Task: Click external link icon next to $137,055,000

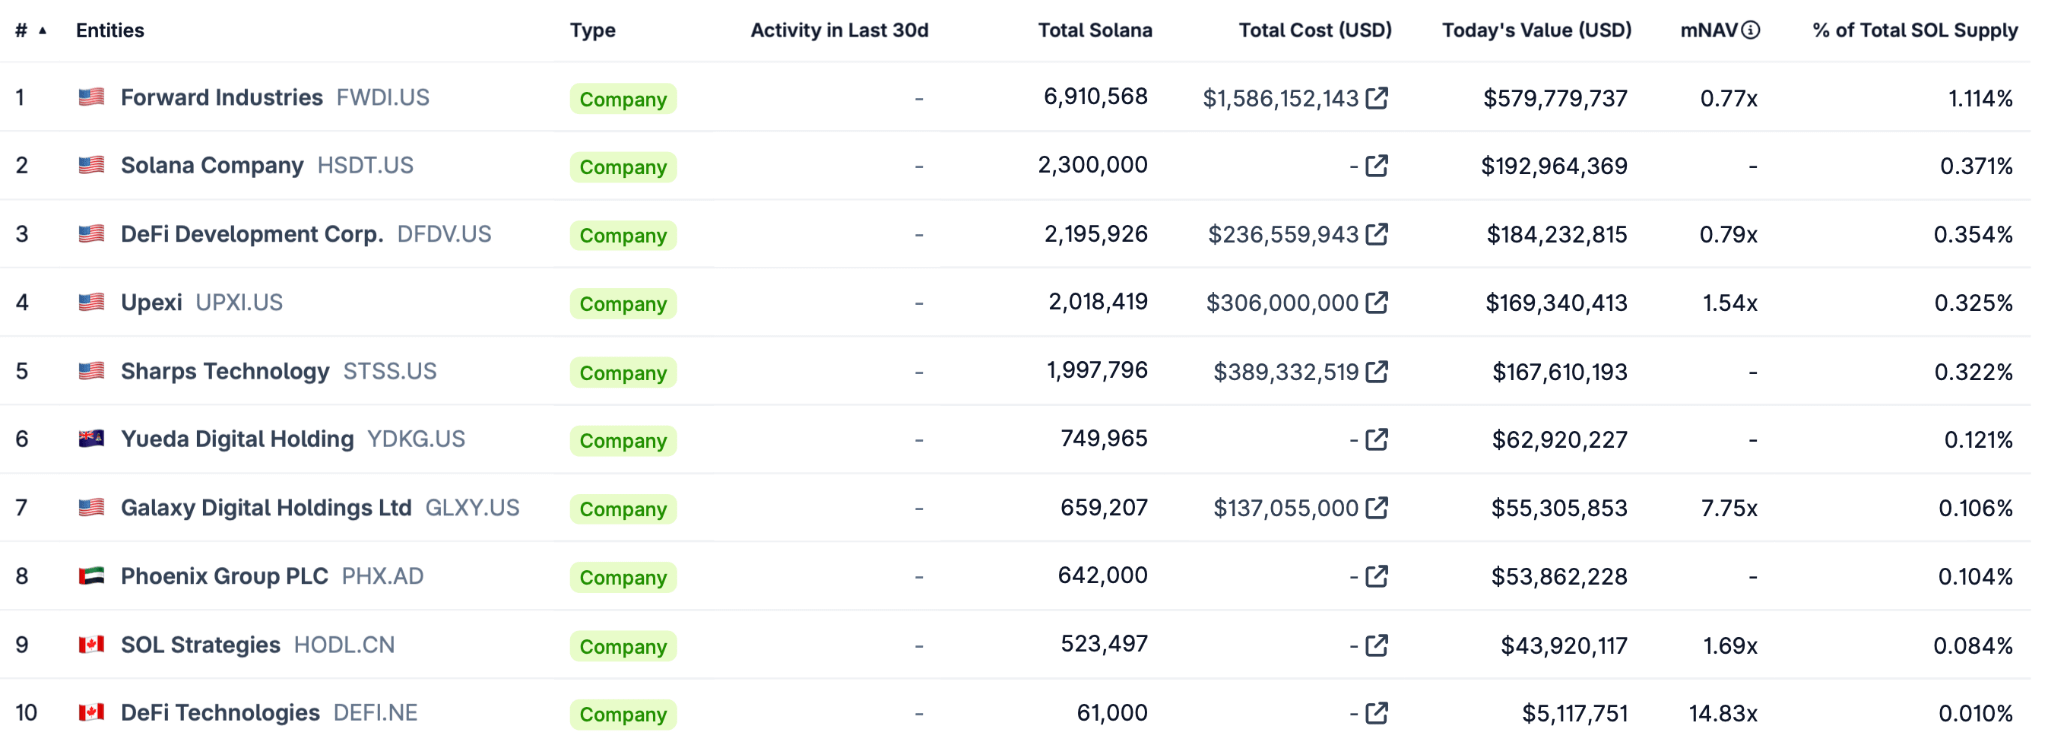Action: coord(1377,508)
